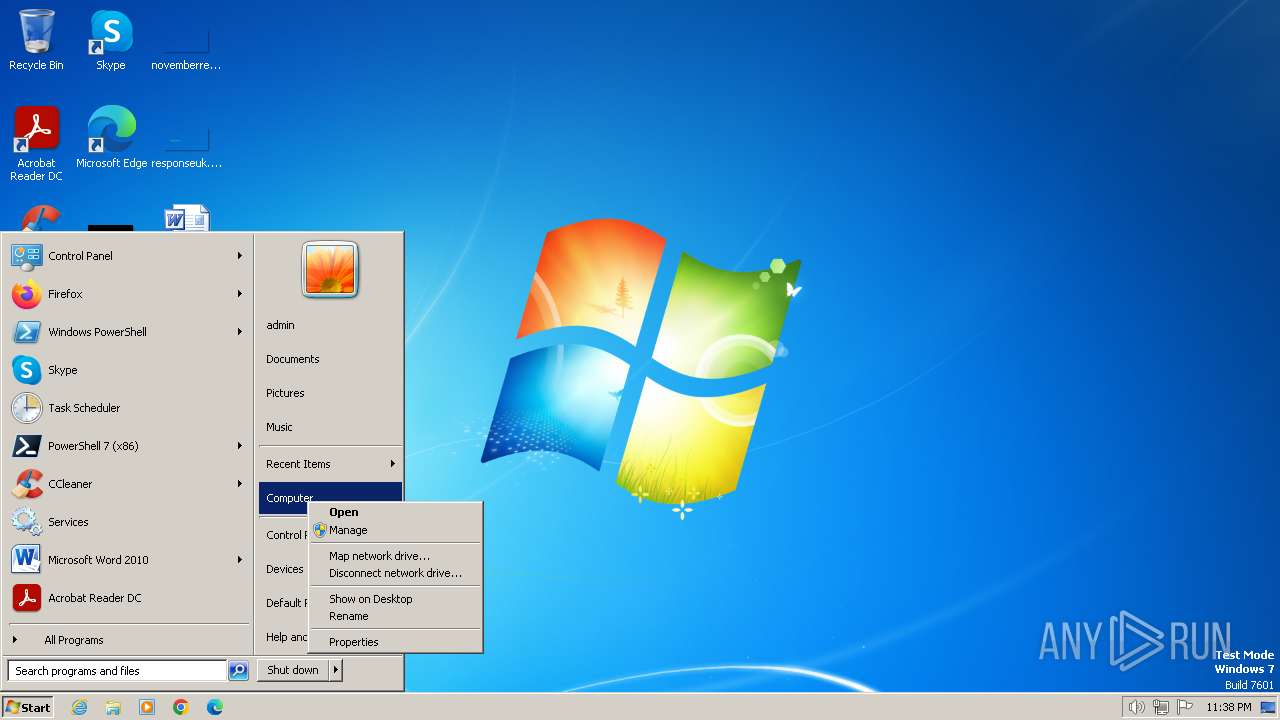Expand the PowerShell 7 (x86) jump list arrow
This screenshot has height=720, width=1280.
coord(240,446)
